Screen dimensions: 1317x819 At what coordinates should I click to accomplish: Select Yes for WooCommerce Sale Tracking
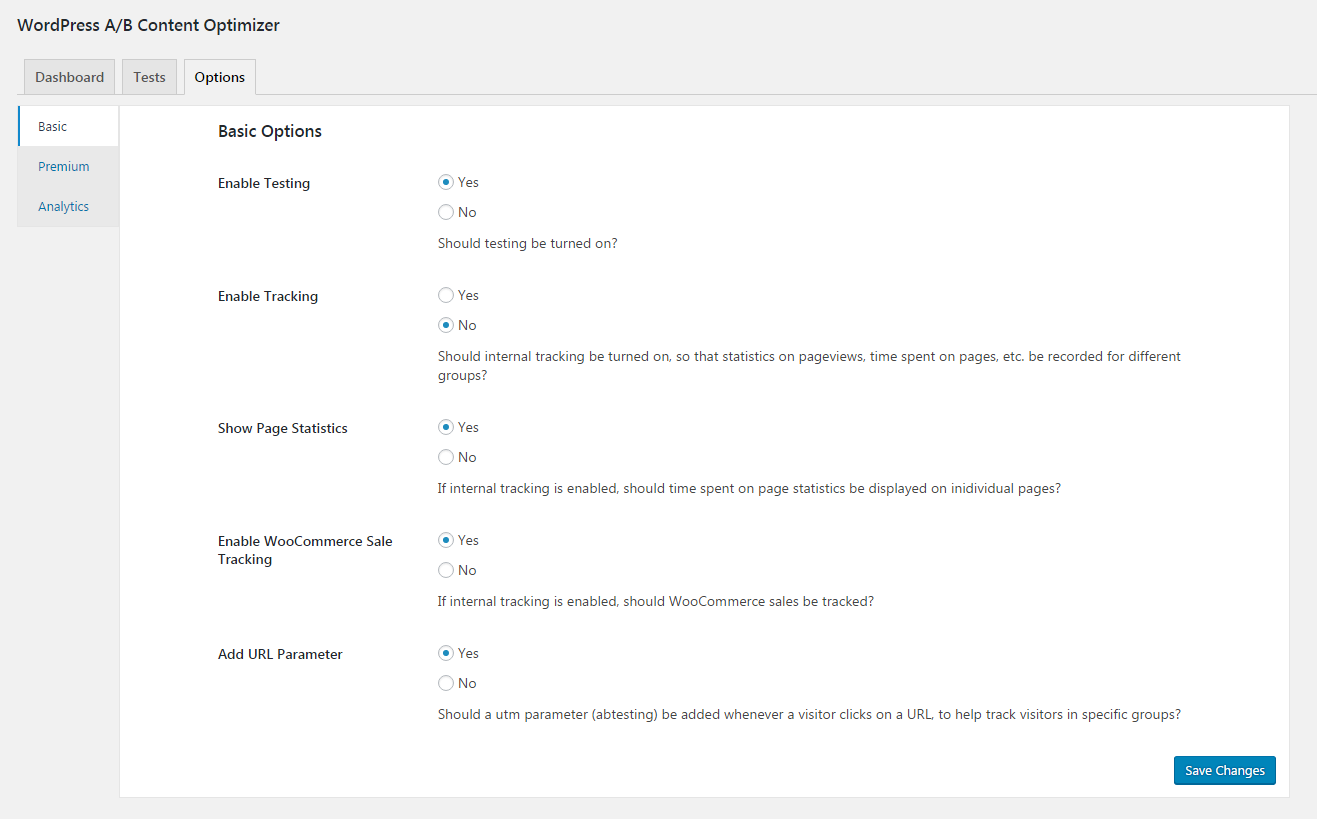point(446,540)
